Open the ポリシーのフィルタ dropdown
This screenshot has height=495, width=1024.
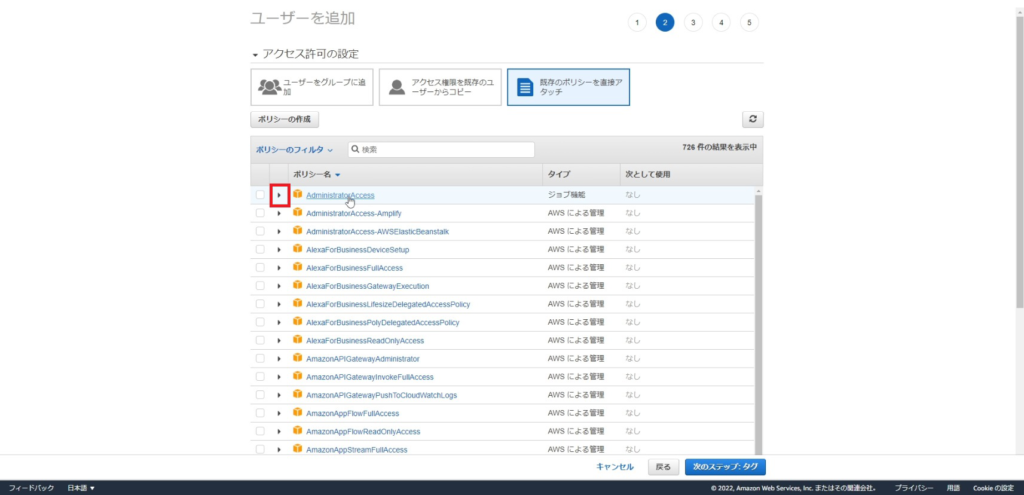(x=294, y=149)
